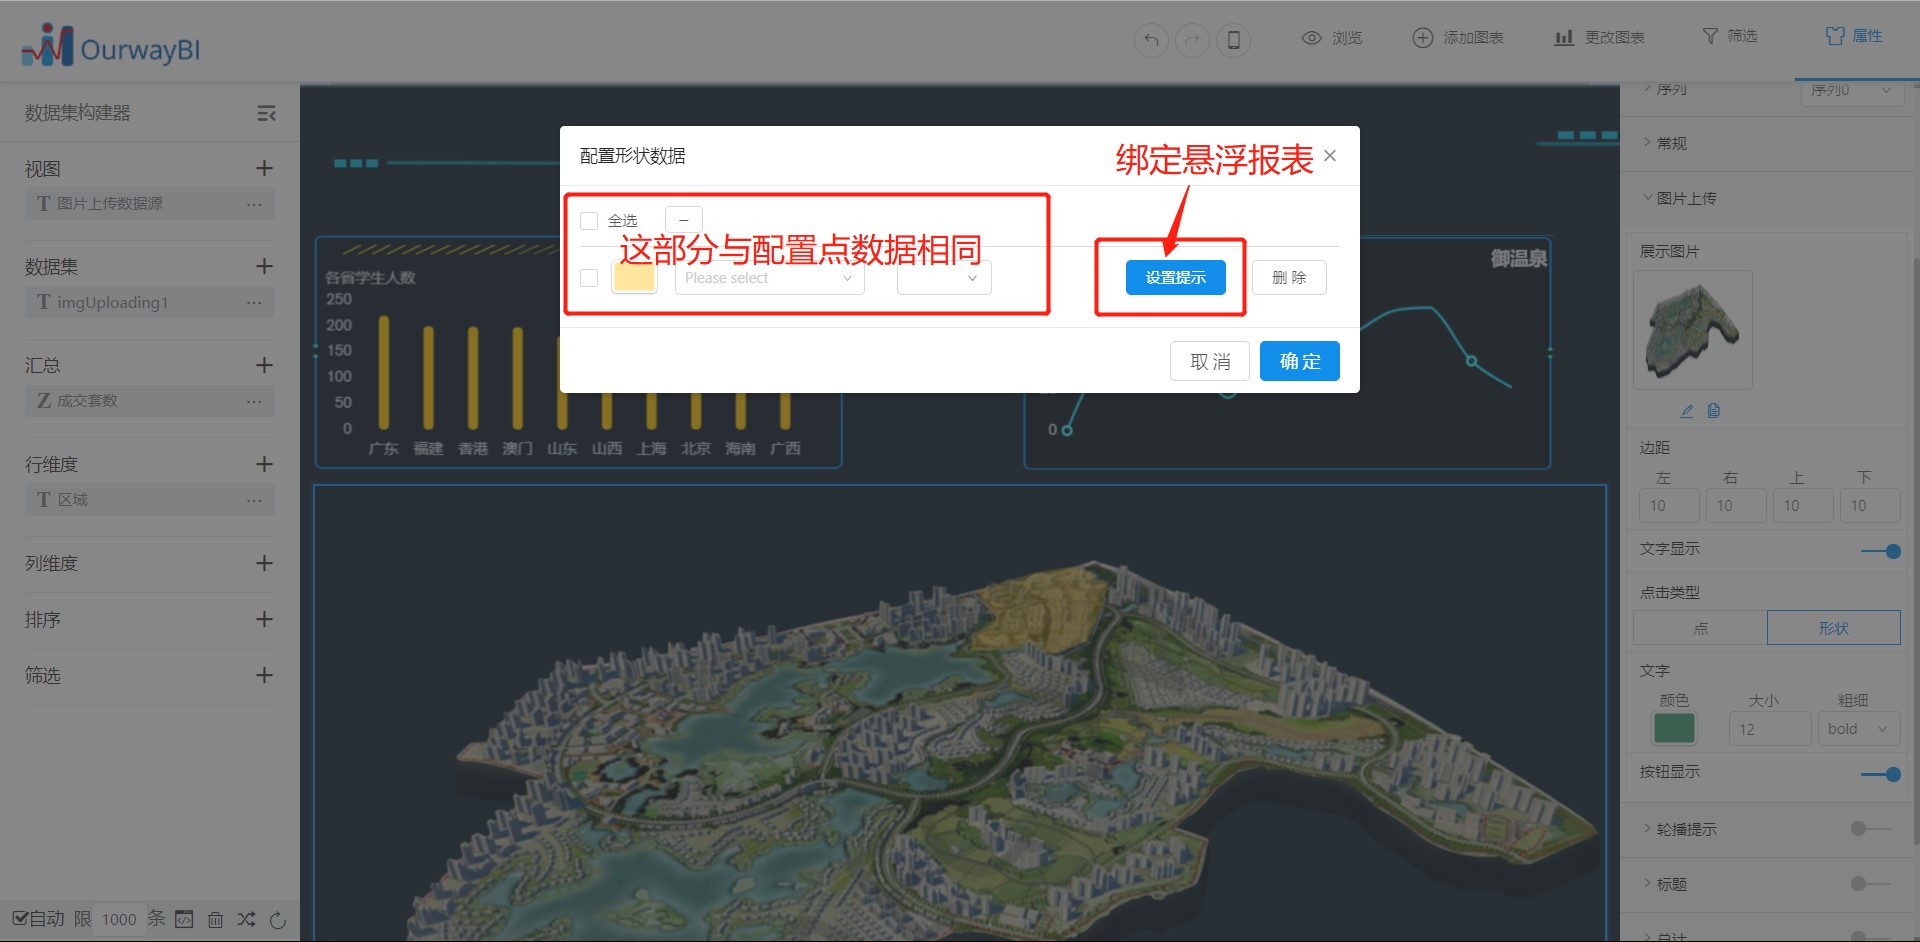This screenshot has width=1920, height=942.
Task: Click the 文字 大小 size field
Action: [1769, 729]
